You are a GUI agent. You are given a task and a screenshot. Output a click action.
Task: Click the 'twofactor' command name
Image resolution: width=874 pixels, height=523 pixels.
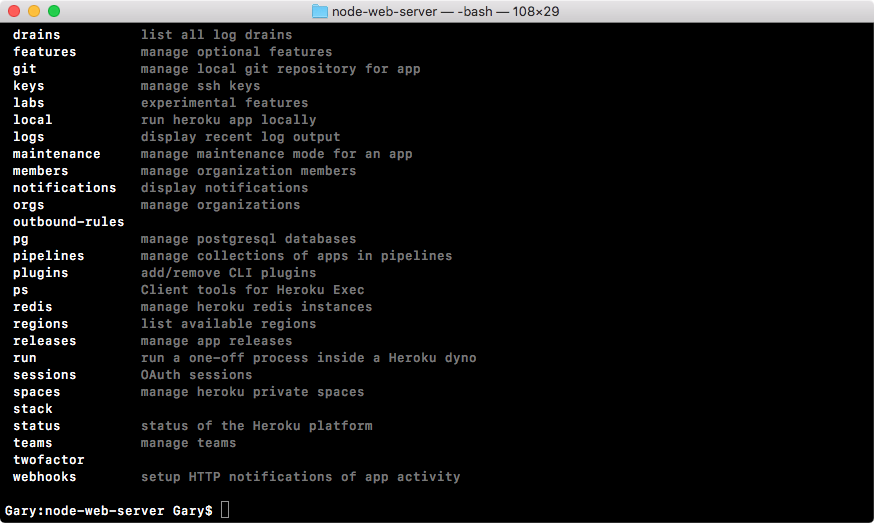(48, 460)
